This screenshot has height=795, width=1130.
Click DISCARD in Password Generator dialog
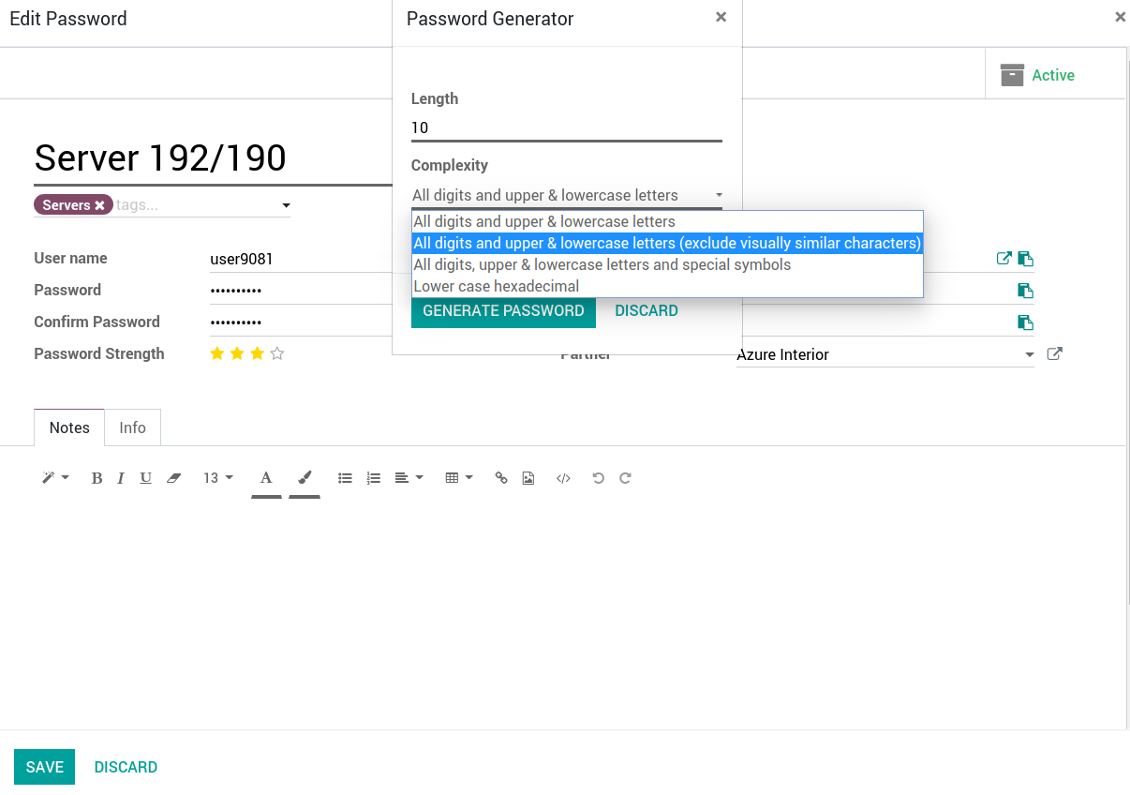pos(646,311)
